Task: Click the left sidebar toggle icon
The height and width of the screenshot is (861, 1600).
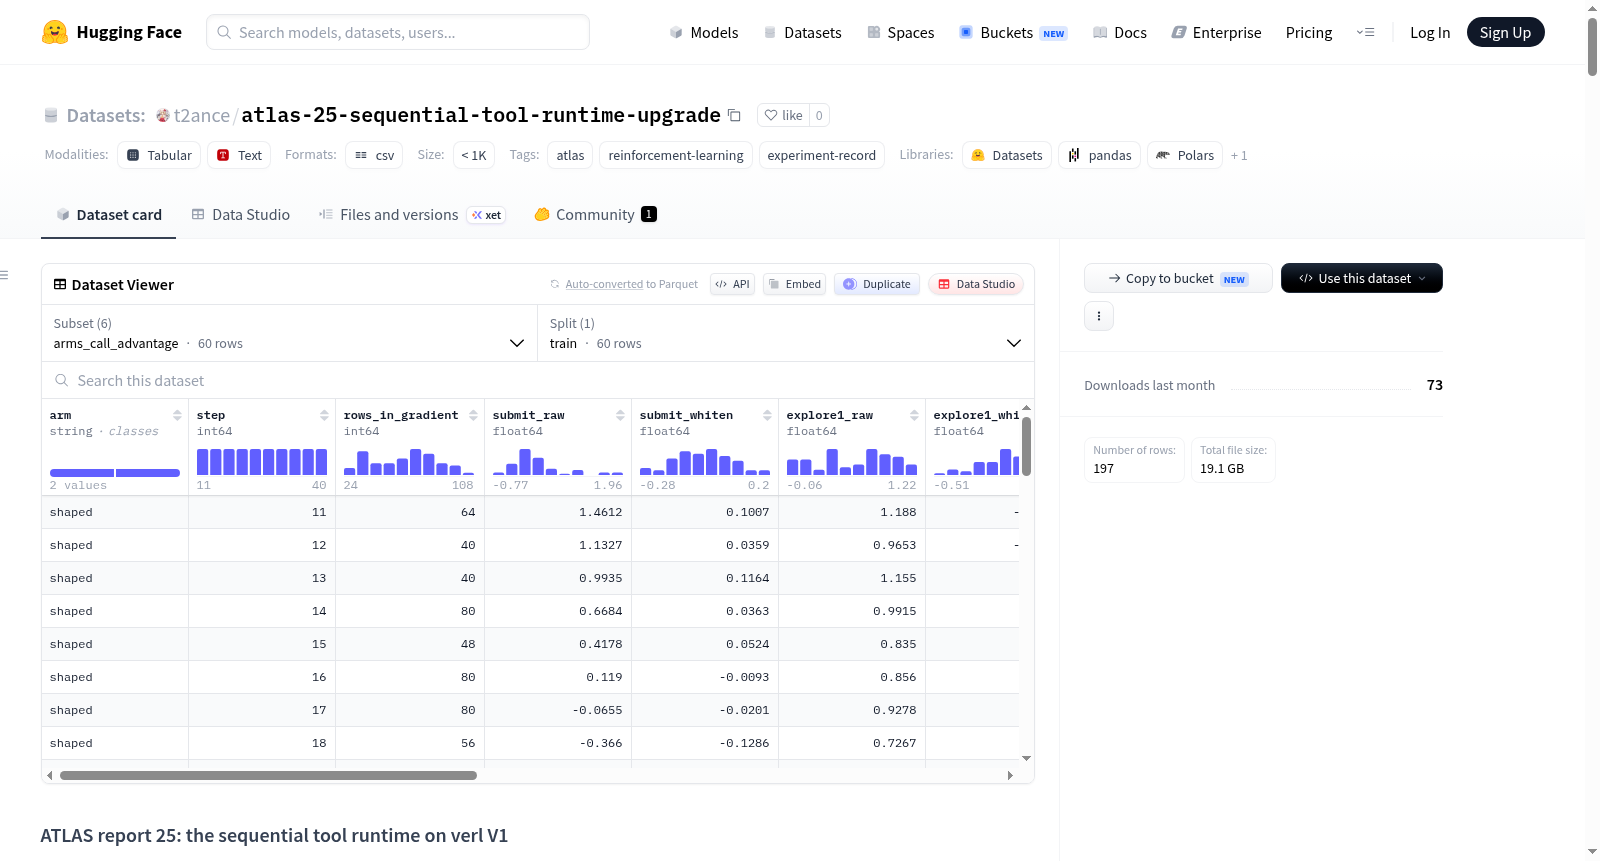Action: [4, 275]
